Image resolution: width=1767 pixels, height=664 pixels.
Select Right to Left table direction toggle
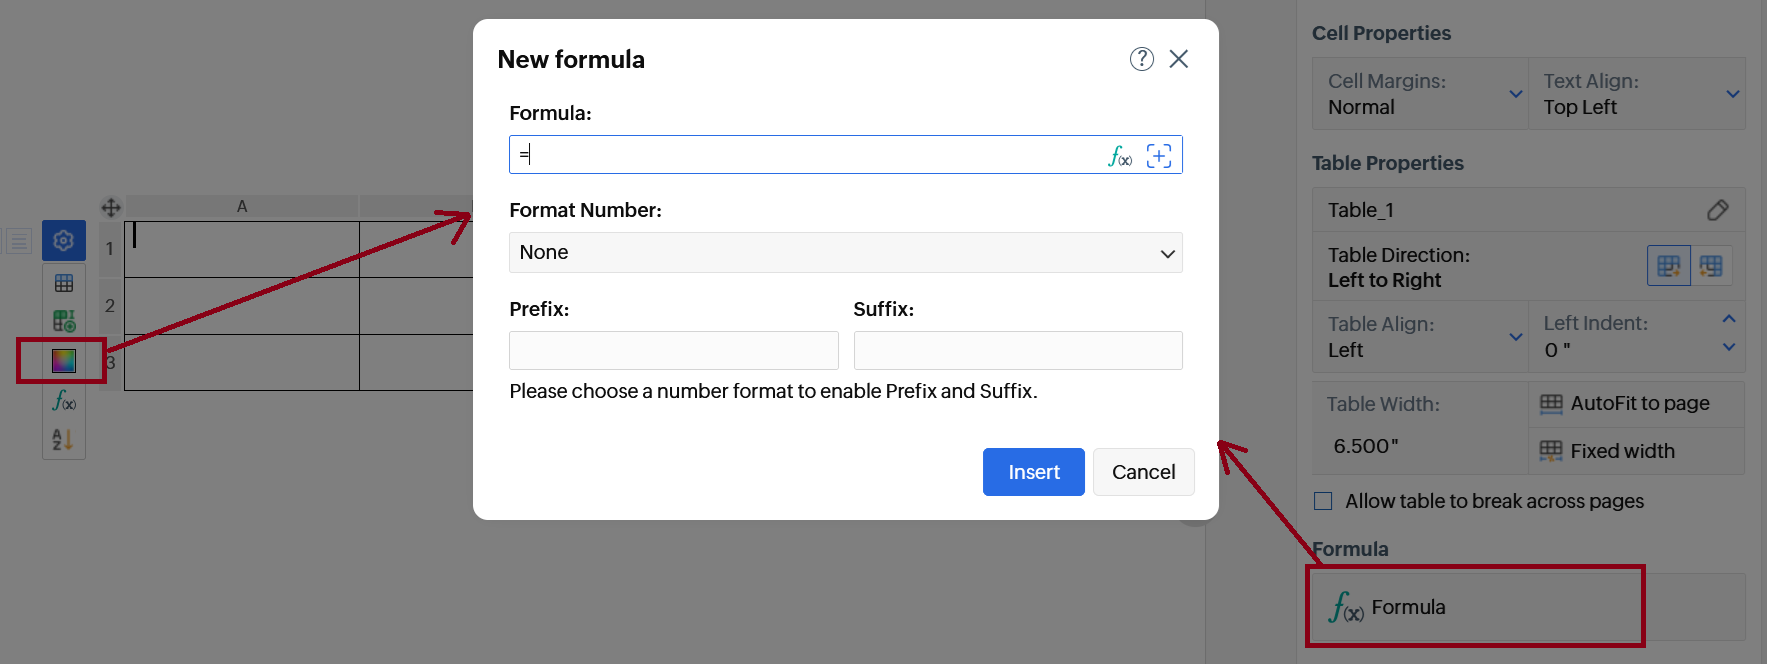1711,266
